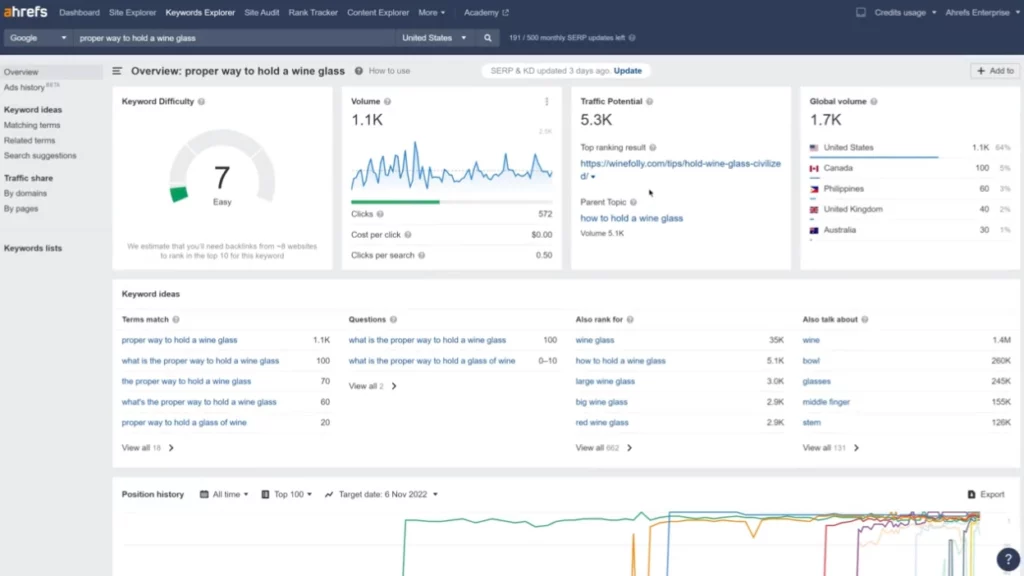This screenshot has width=1024, height=576.
Task: Open Site Explorer in top navigation
Action: point(132,12)
